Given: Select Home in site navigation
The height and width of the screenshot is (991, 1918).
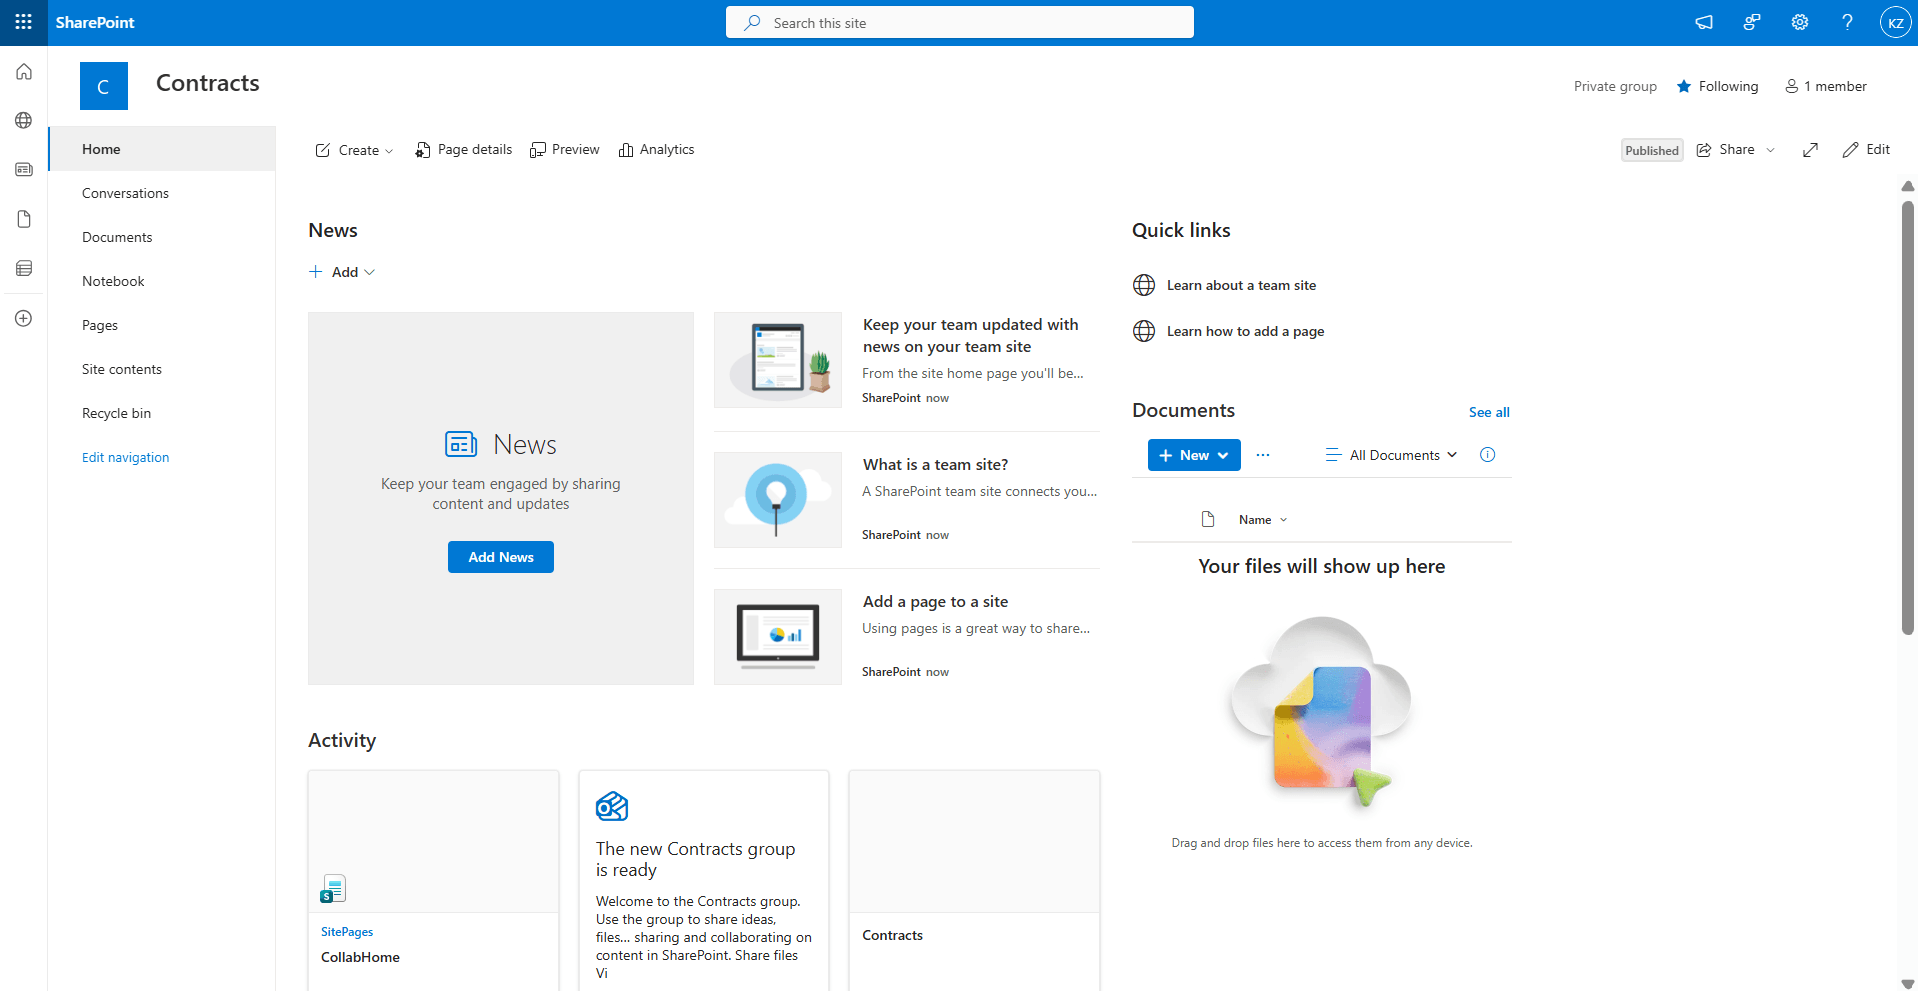Looking at the screenshot, I should pos(162,149).
